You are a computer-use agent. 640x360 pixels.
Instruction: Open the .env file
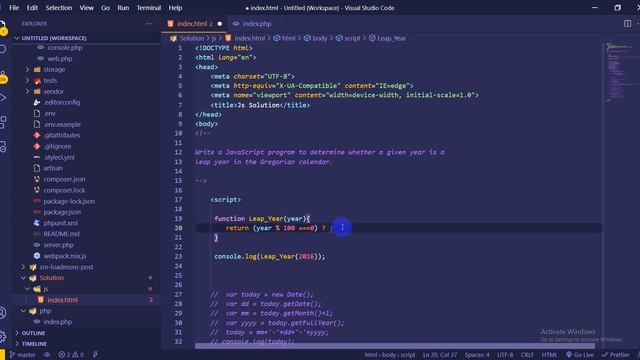pos(49,113)
